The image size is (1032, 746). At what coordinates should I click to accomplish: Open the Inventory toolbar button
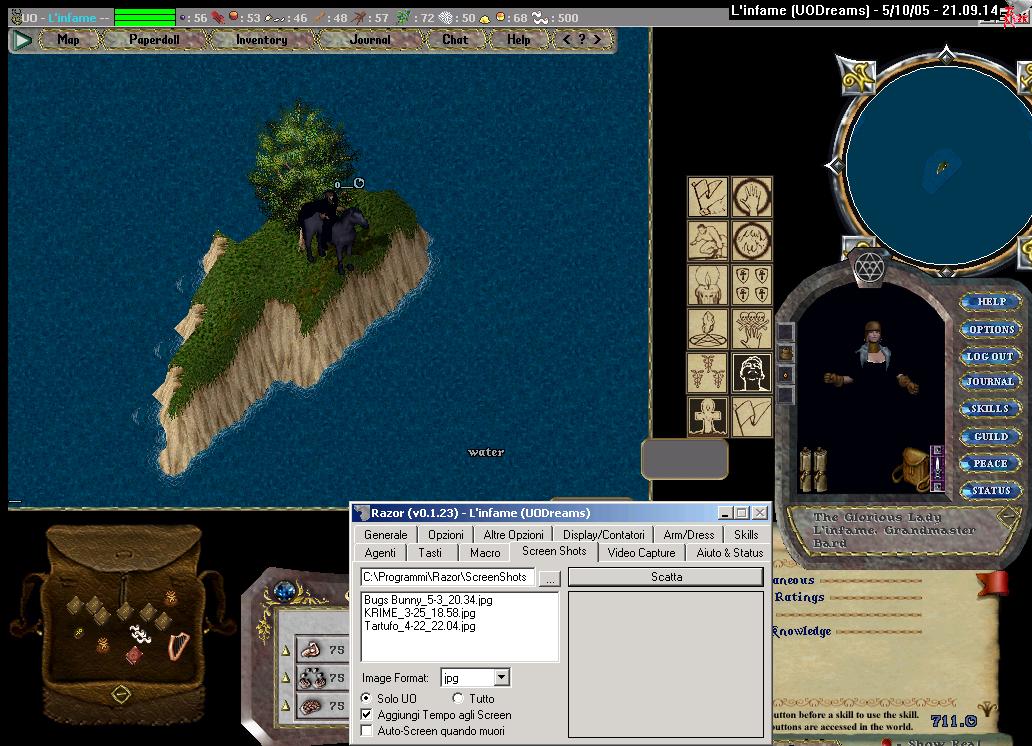[x=261, y=40]
